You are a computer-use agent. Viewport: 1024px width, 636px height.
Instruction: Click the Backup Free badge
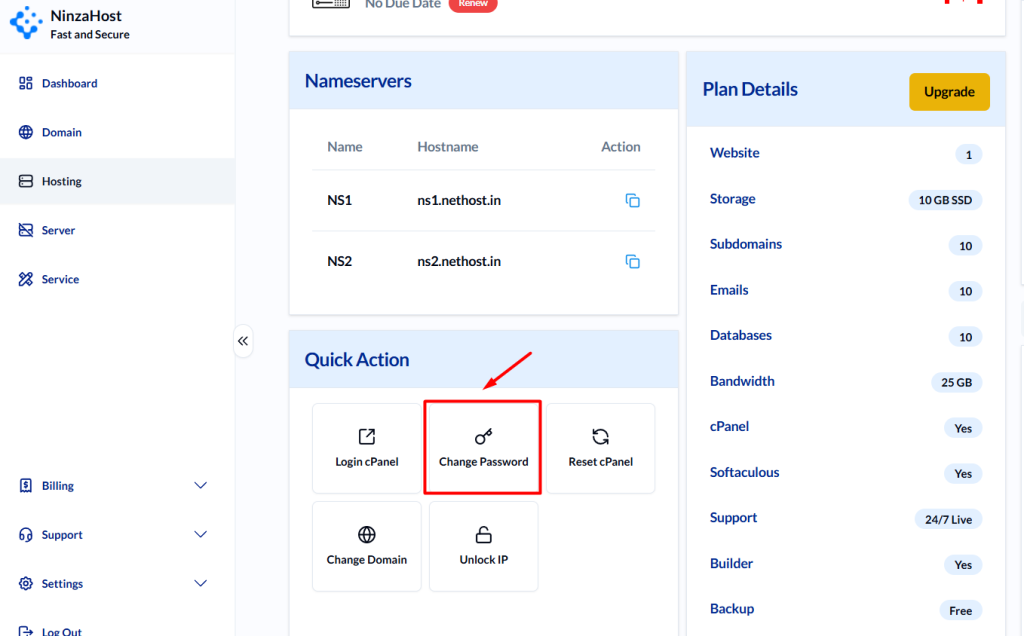[x=960, y=611]
